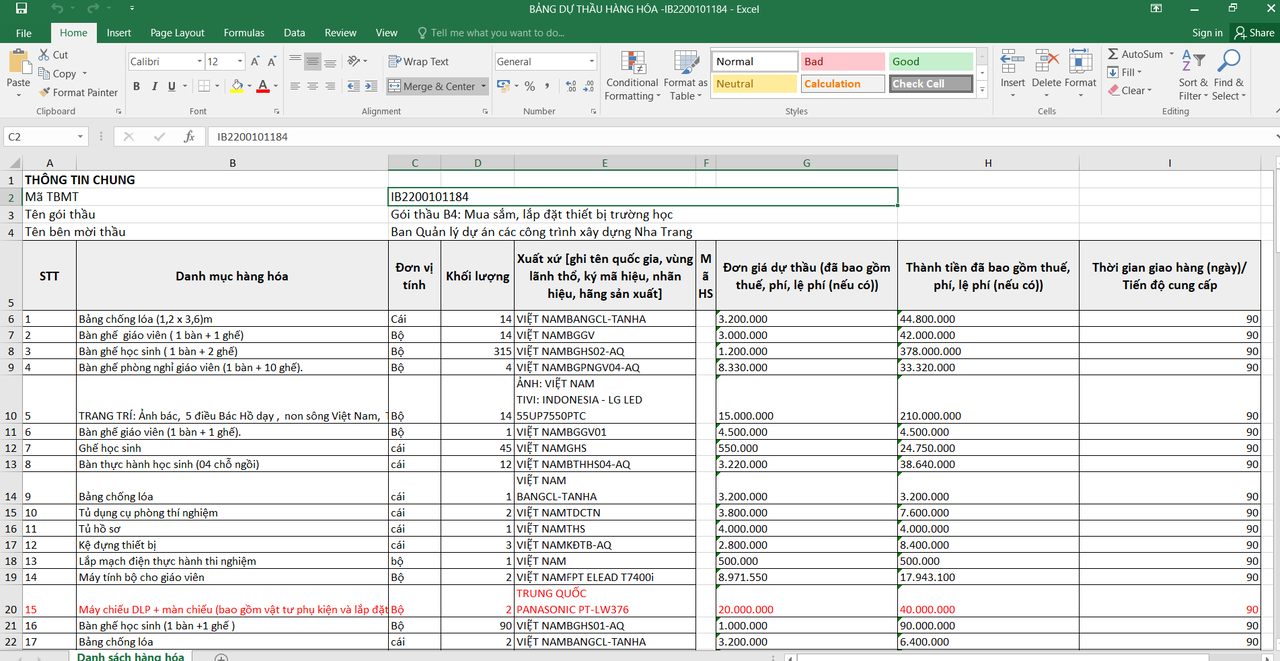Apply the Check Cell style
Screen dimensions: 1280x661
[930, 84]
